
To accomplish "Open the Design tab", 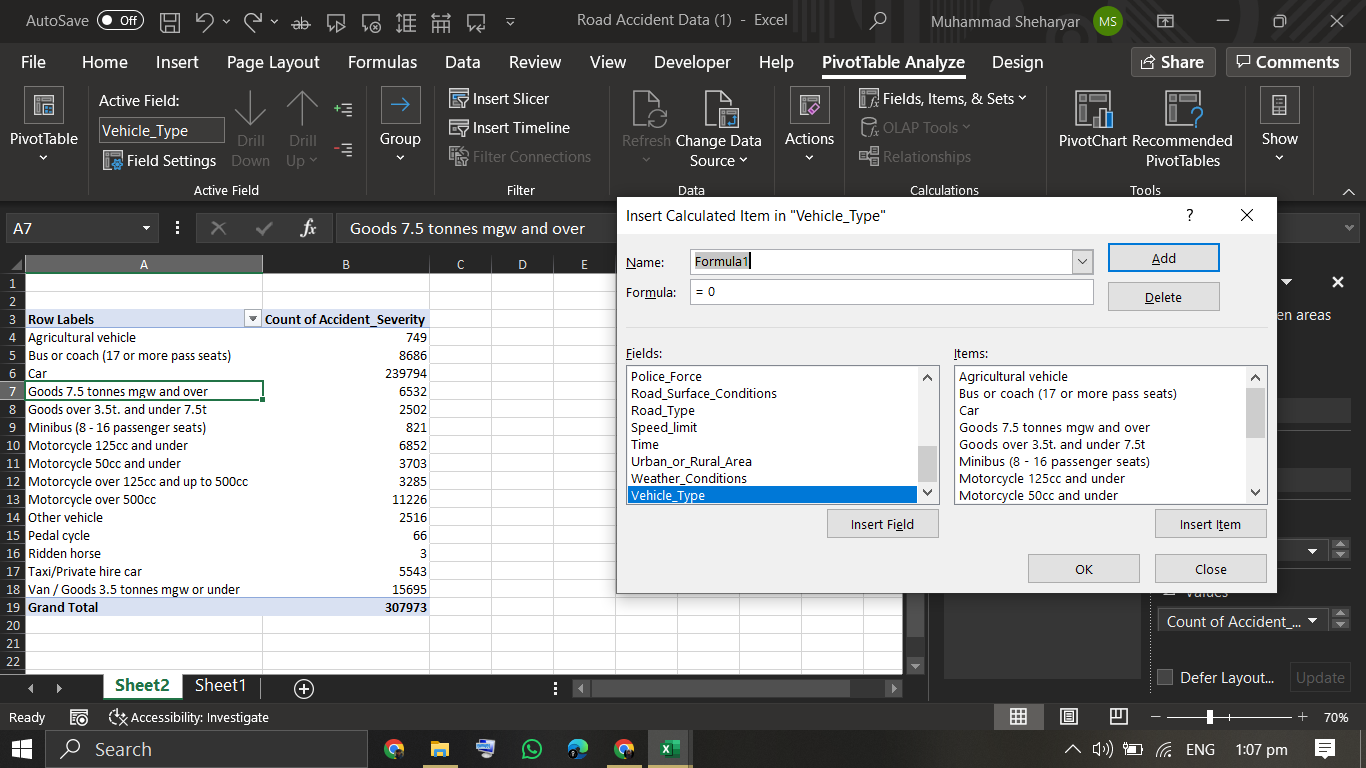I will coord(1018,62).
